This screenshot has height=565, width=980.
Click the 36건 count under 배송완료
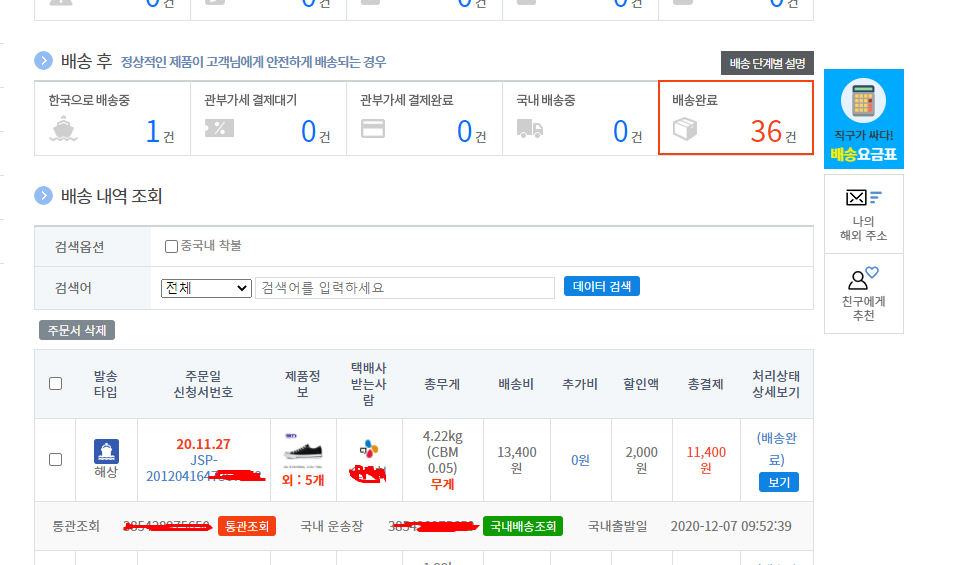pyautogui.click(x=774, y=132)
